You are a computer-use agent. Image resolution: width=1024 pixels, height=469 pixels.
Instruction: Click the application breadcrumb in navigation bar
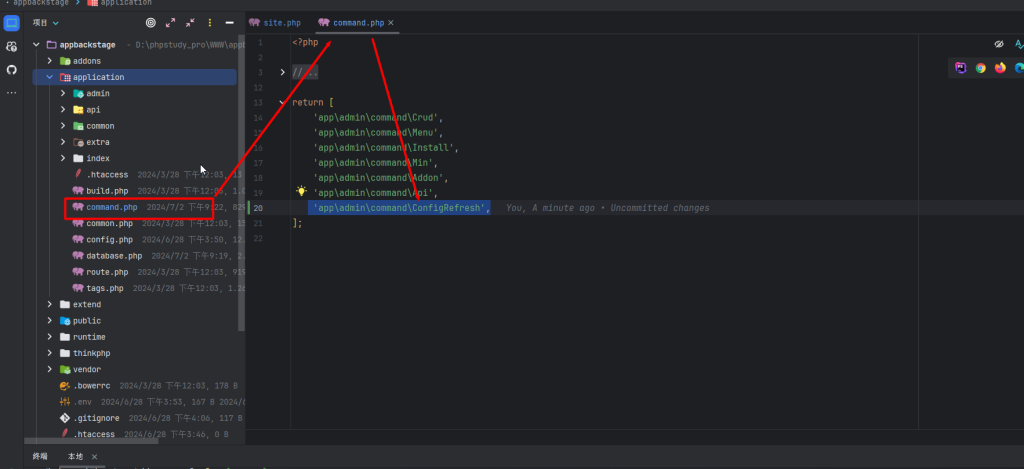coord(125,3)
